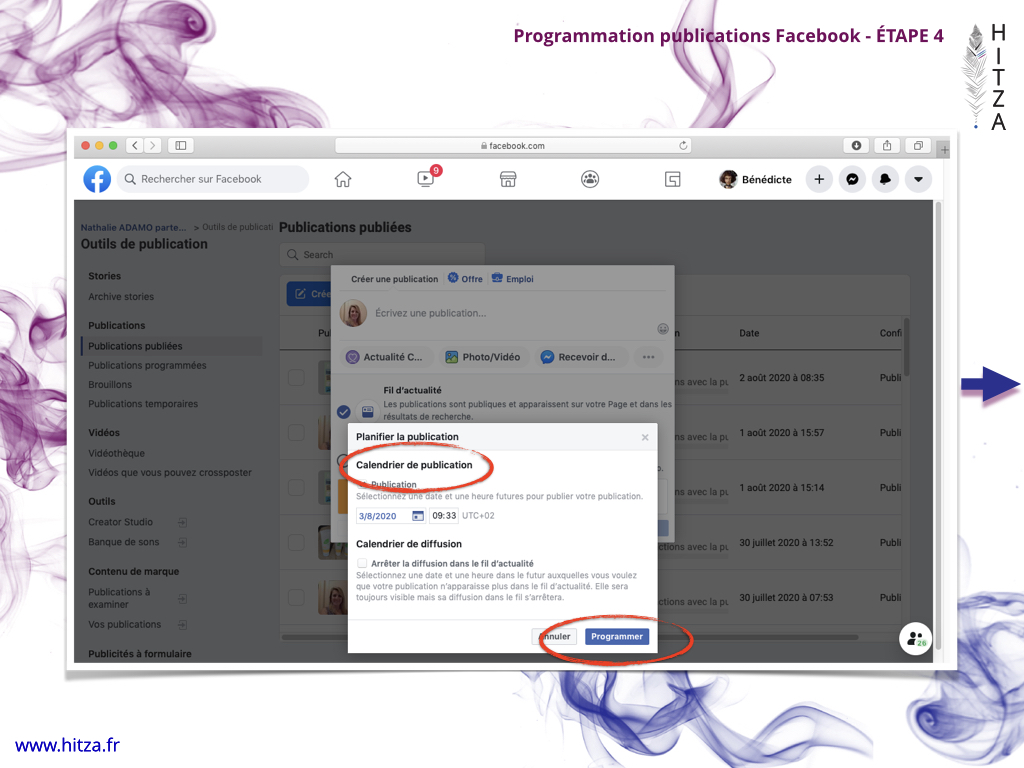Select checkbox for 30 juillet 13:52 row
The width and height of the screenshot is (1024, 768).
(296, 542)
